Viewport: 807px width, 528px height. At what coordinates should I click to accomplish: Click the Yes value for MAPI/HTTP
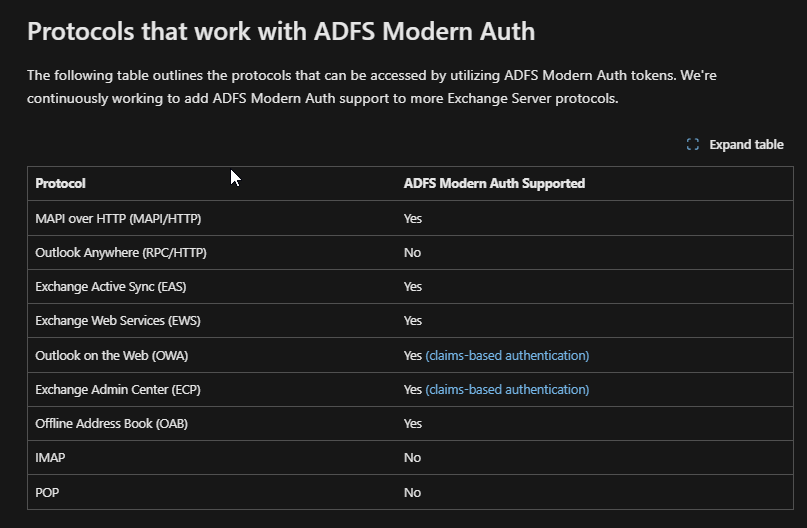pyautogui.click(x=413, y=219)
